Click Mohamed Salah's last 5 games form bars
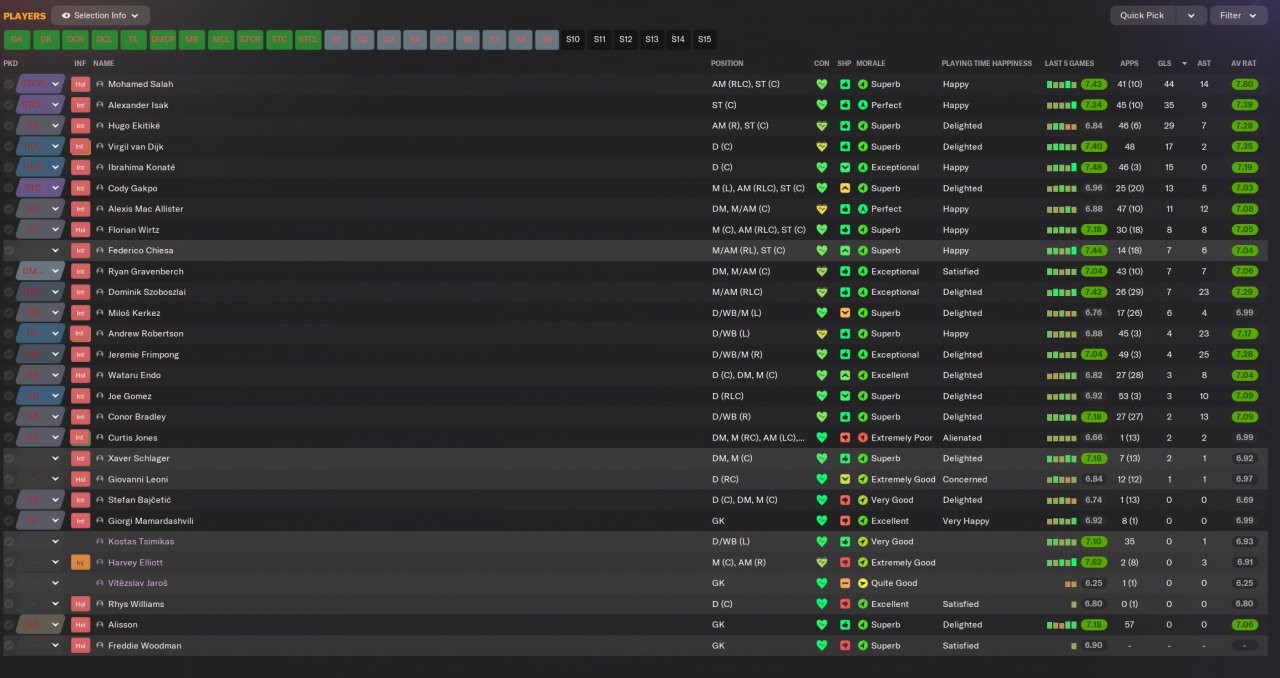 tap(1062, 85)
